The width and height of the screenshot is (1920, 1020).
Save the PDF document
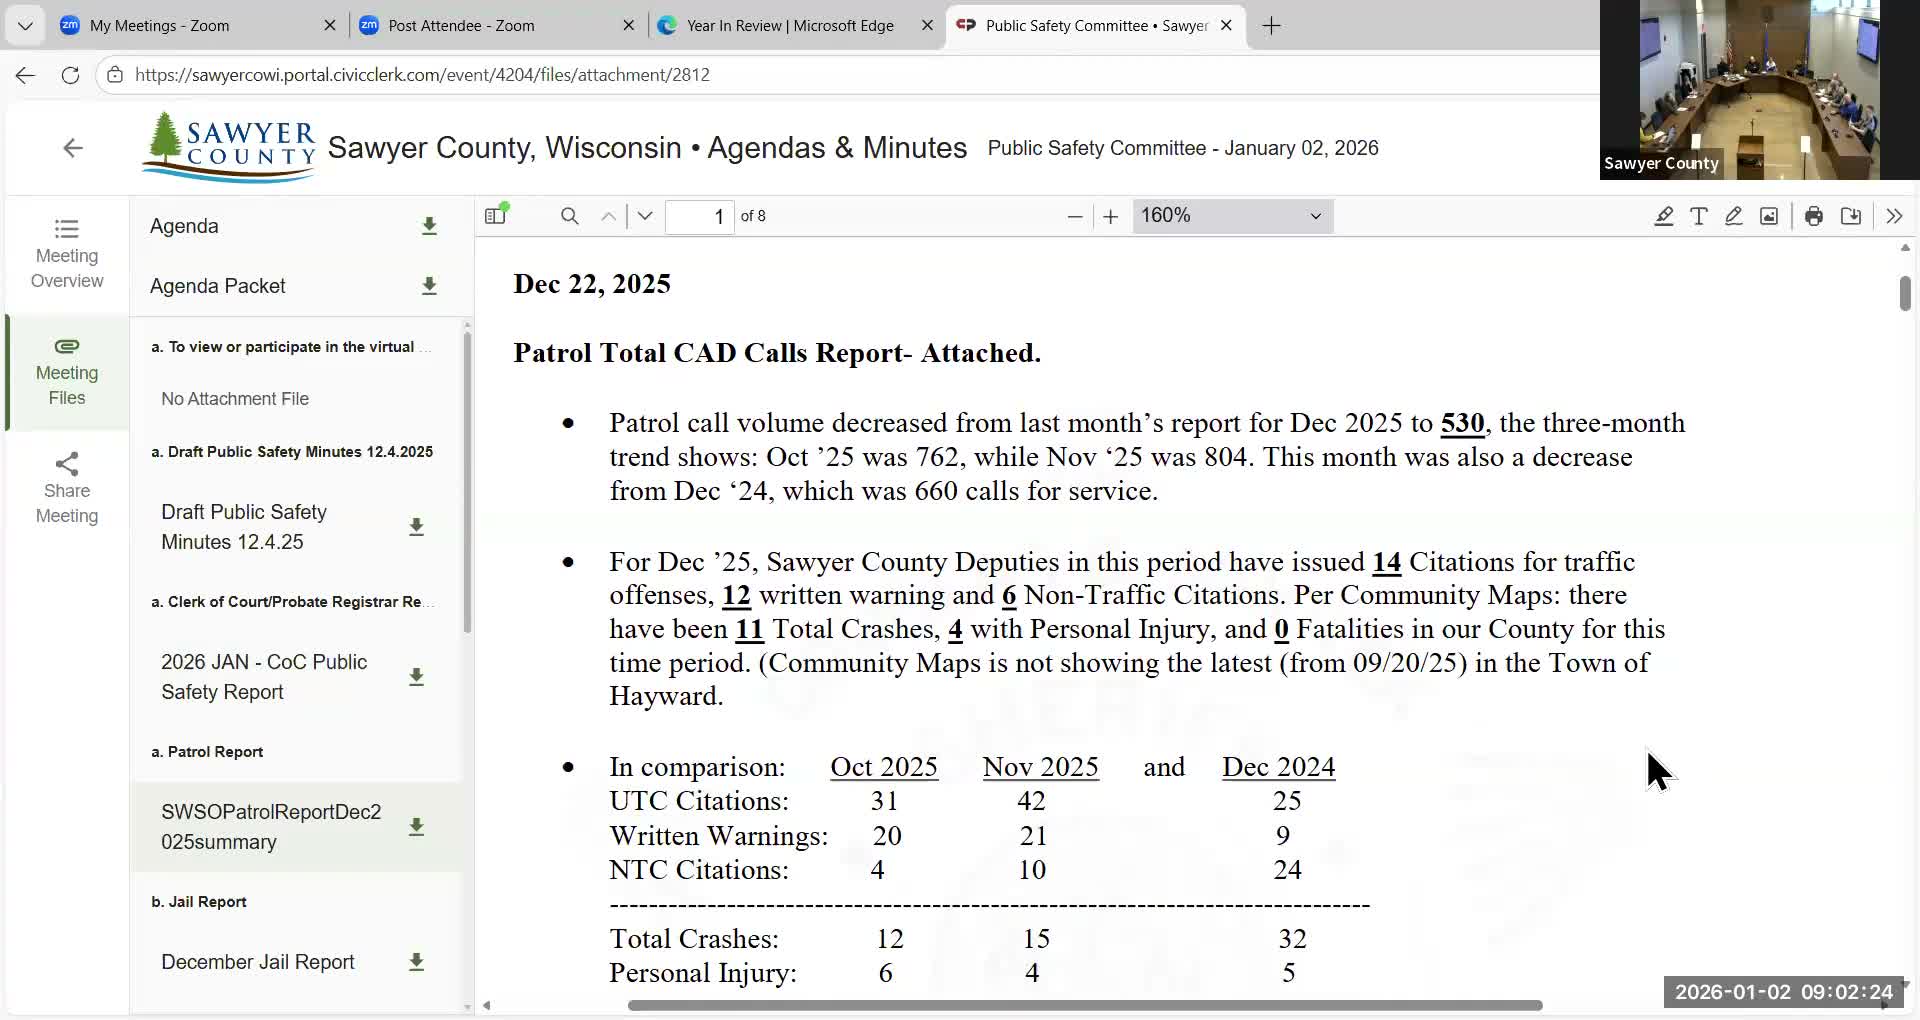point(1851,216)
